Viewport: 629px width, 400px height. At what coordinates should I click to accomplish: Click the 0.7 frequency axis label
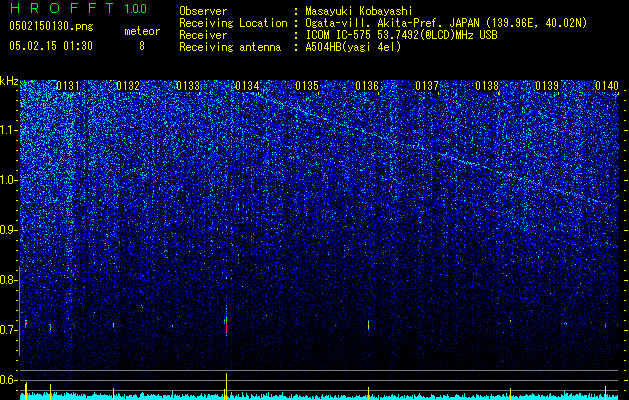(x=8, y=330)
